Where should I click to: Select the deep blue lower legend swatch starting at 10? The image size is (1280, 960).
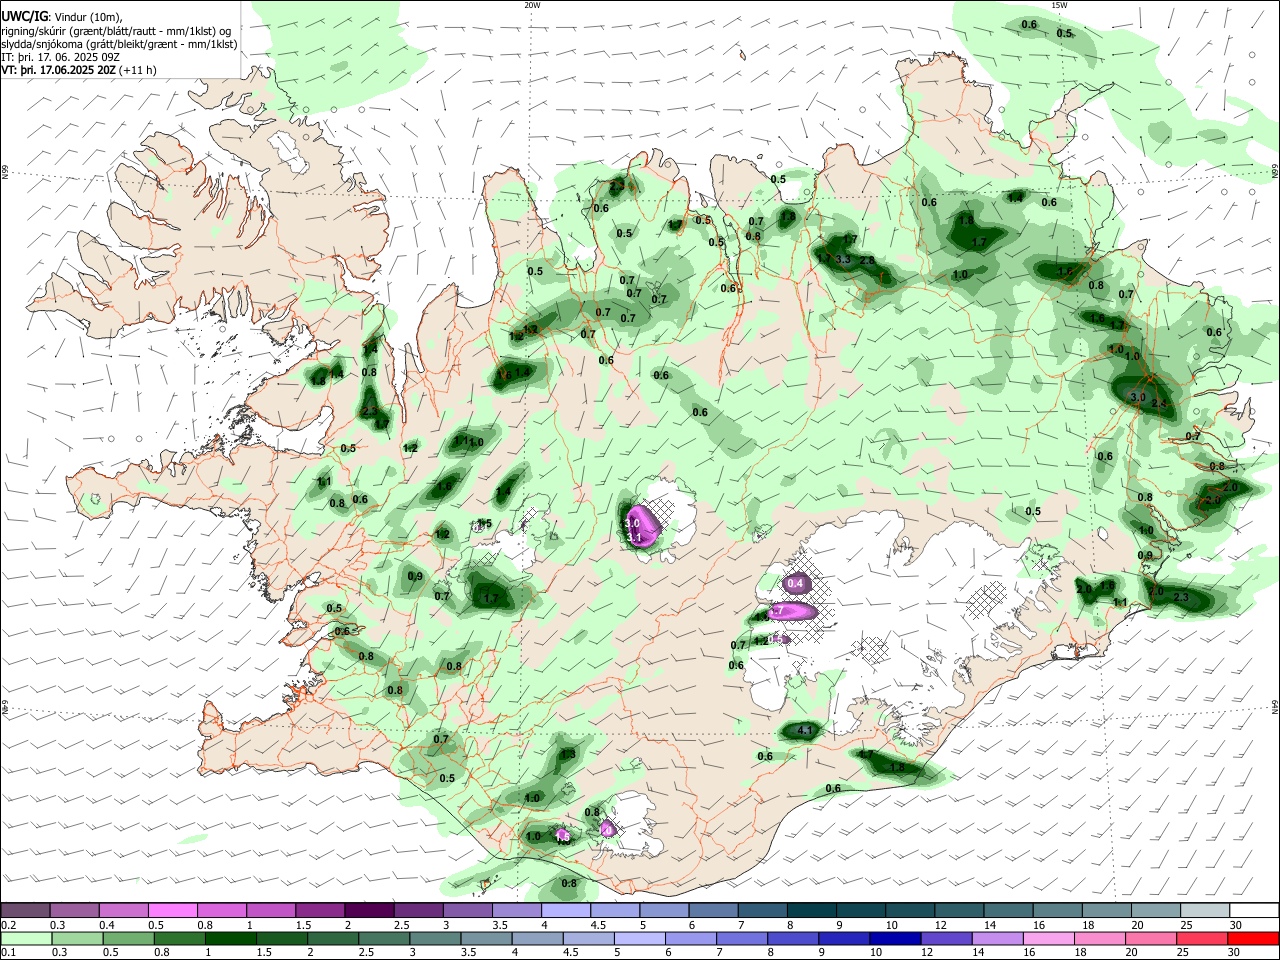[894, 938]
